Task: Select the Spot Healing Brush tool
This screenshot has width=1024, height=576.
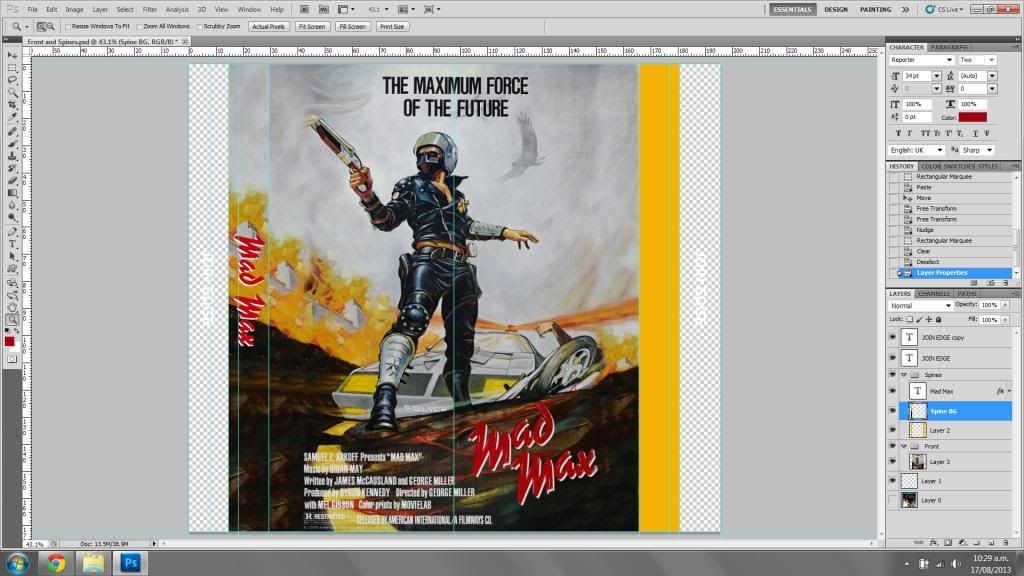Action: tap(12, 131)
